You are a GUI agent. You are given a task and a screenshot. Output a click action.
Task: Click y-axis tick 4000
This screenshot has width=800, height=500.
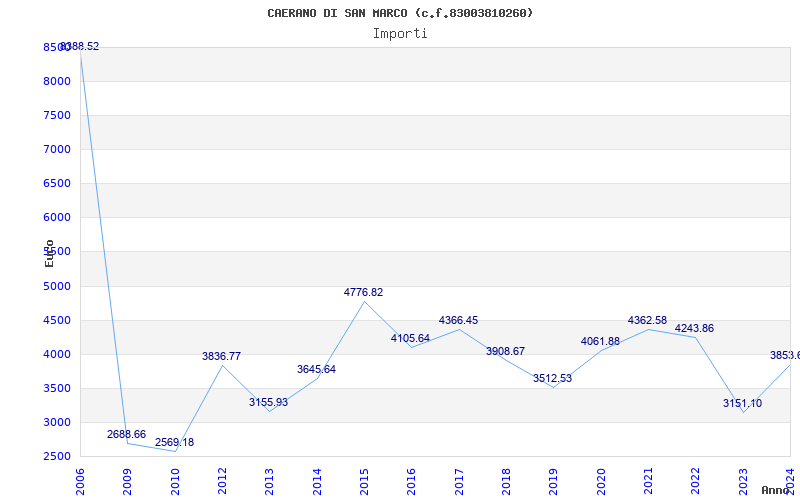coord(57,354)
